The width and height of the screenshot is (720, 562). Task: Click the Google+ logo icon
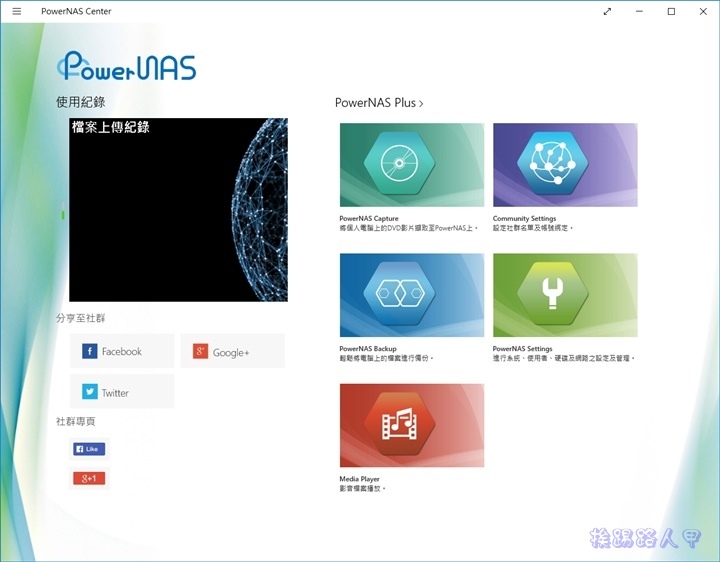tap(200, 351)
